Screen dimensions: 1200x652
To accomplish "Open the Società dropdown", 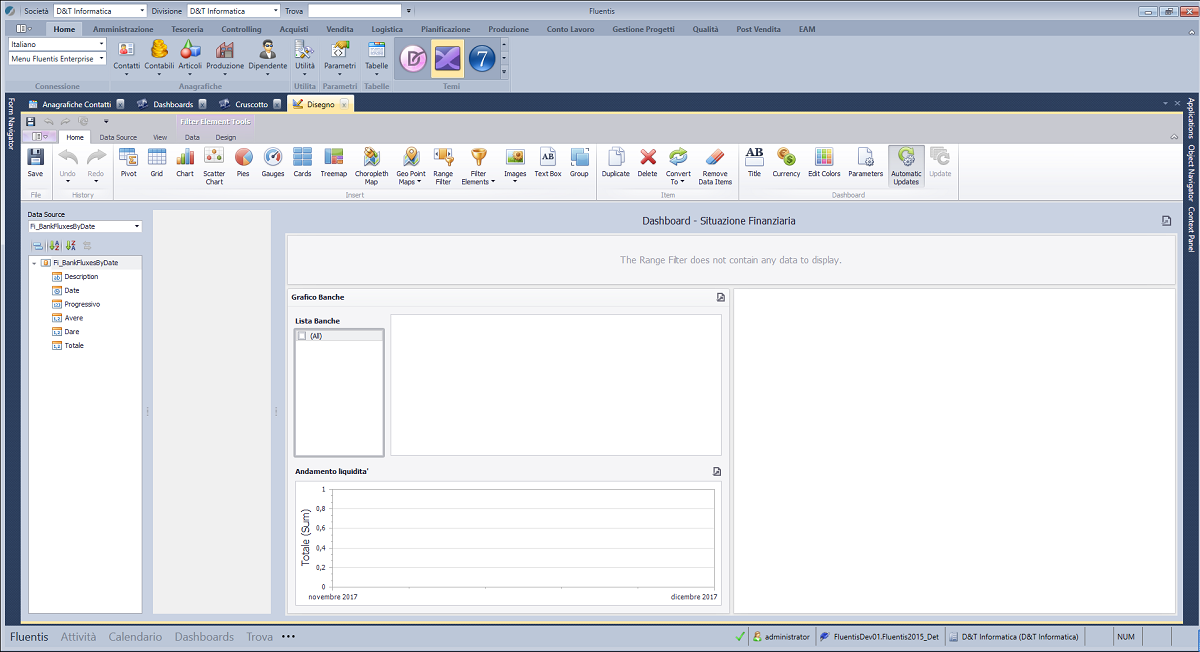I will 143,10.
